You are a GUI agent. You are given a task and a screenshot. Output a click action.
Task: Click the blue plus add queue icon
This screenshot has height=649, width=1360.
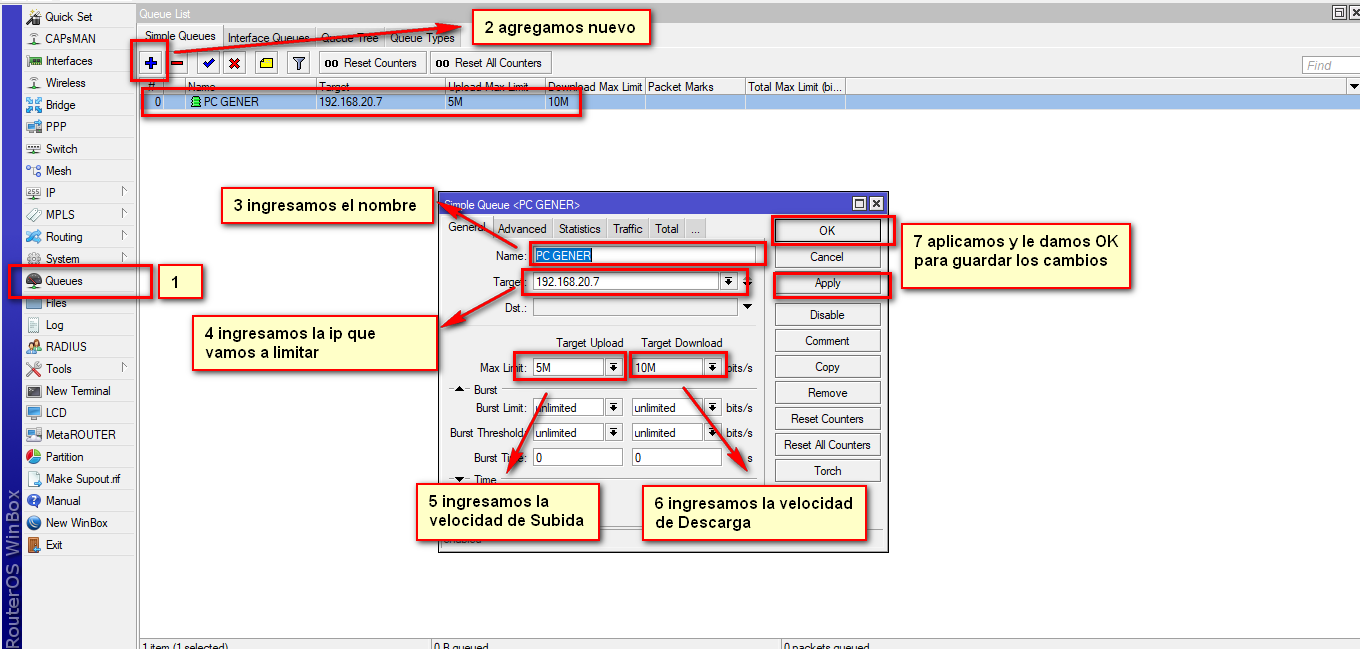(x=151, y=63)
